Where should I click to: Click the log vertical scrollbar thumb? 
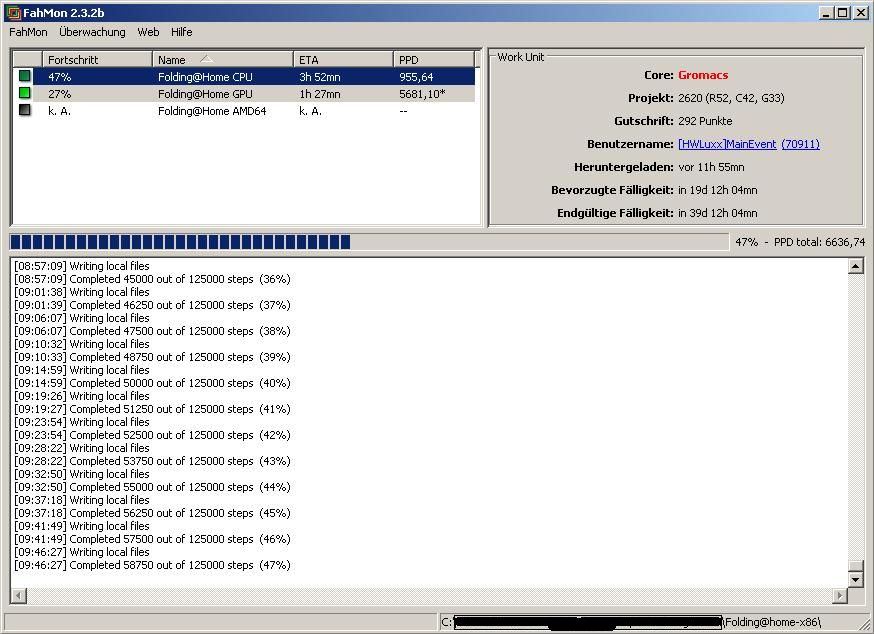click(x=856, y=565)
